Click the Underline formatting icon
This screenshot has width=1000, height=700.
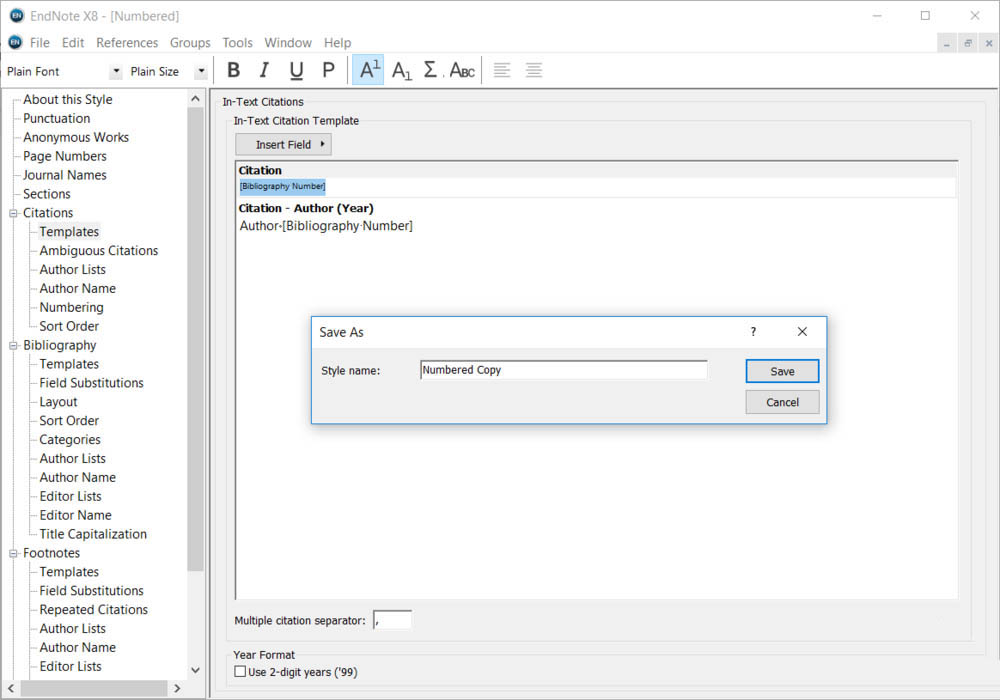(x=296, y=70)
